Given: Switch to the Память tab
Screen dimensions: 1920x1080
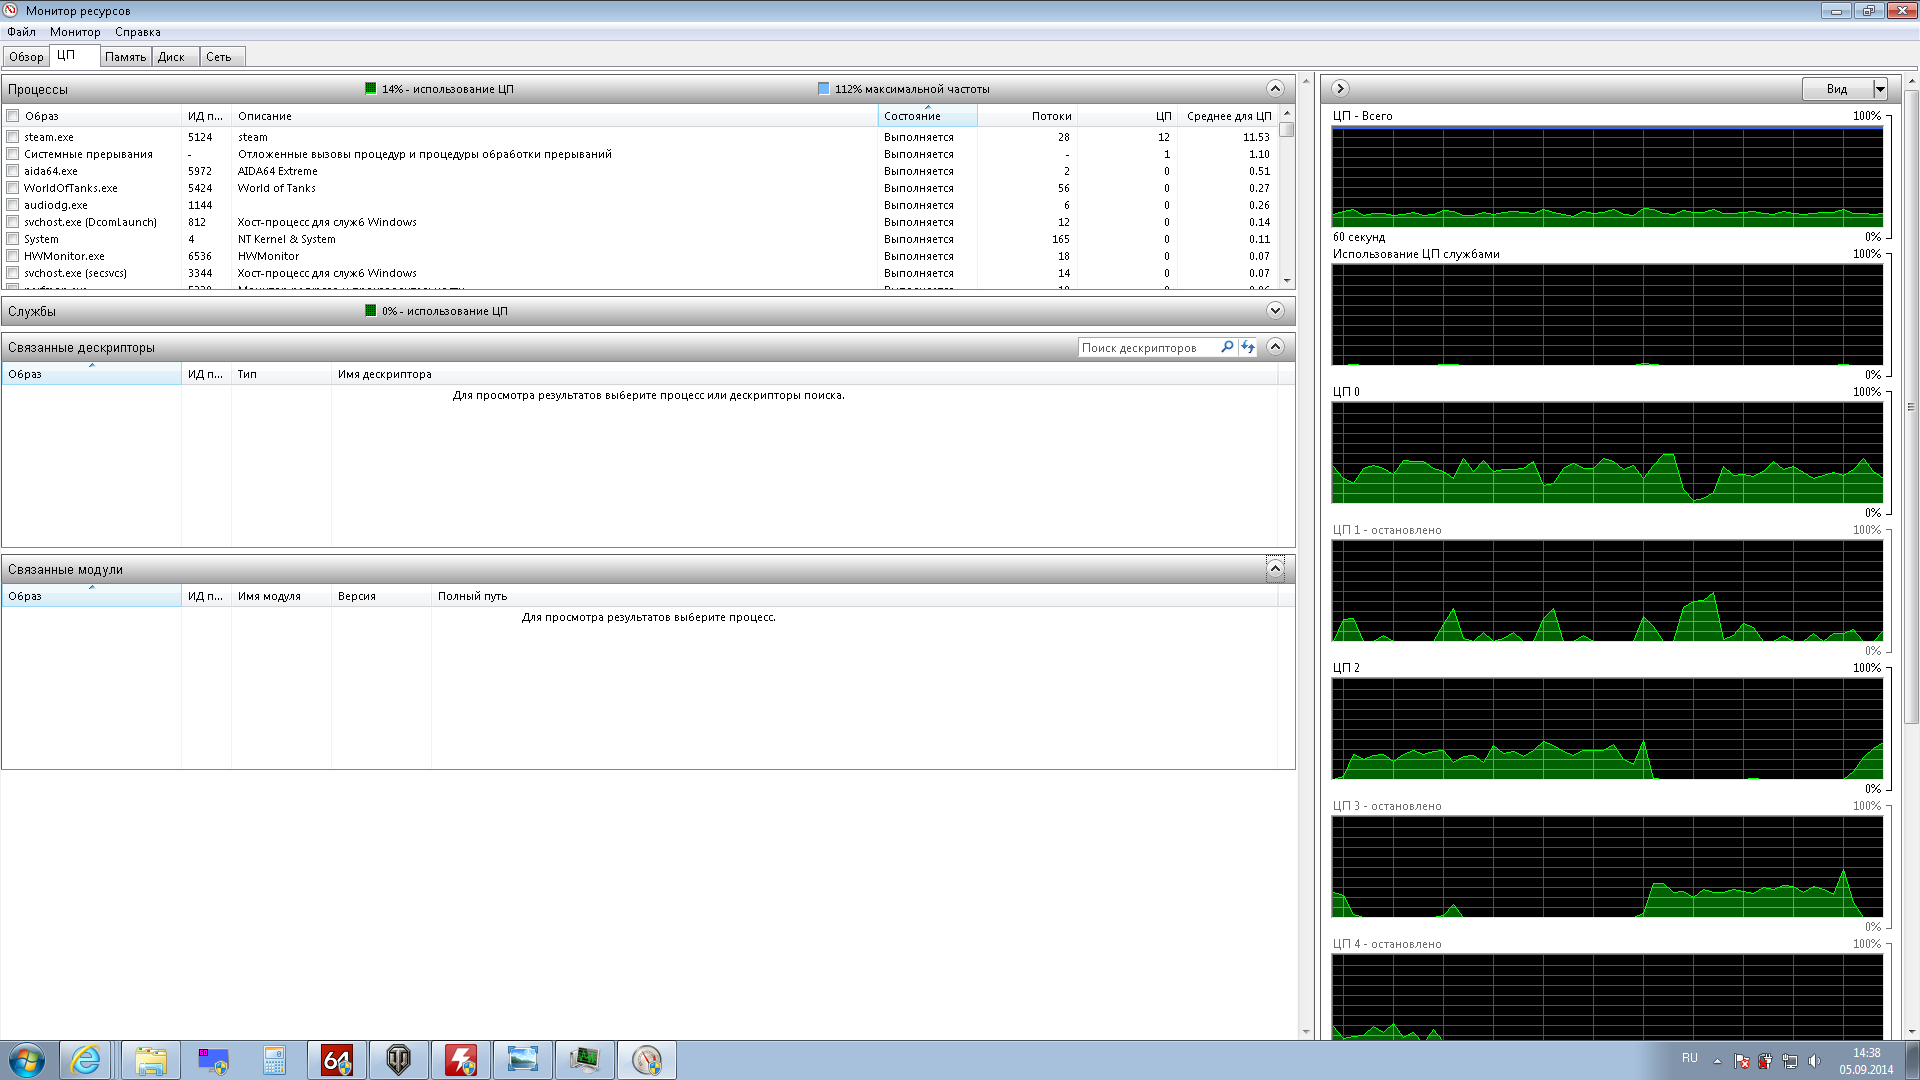Looking at the screenshot, I should pos(126,57).
